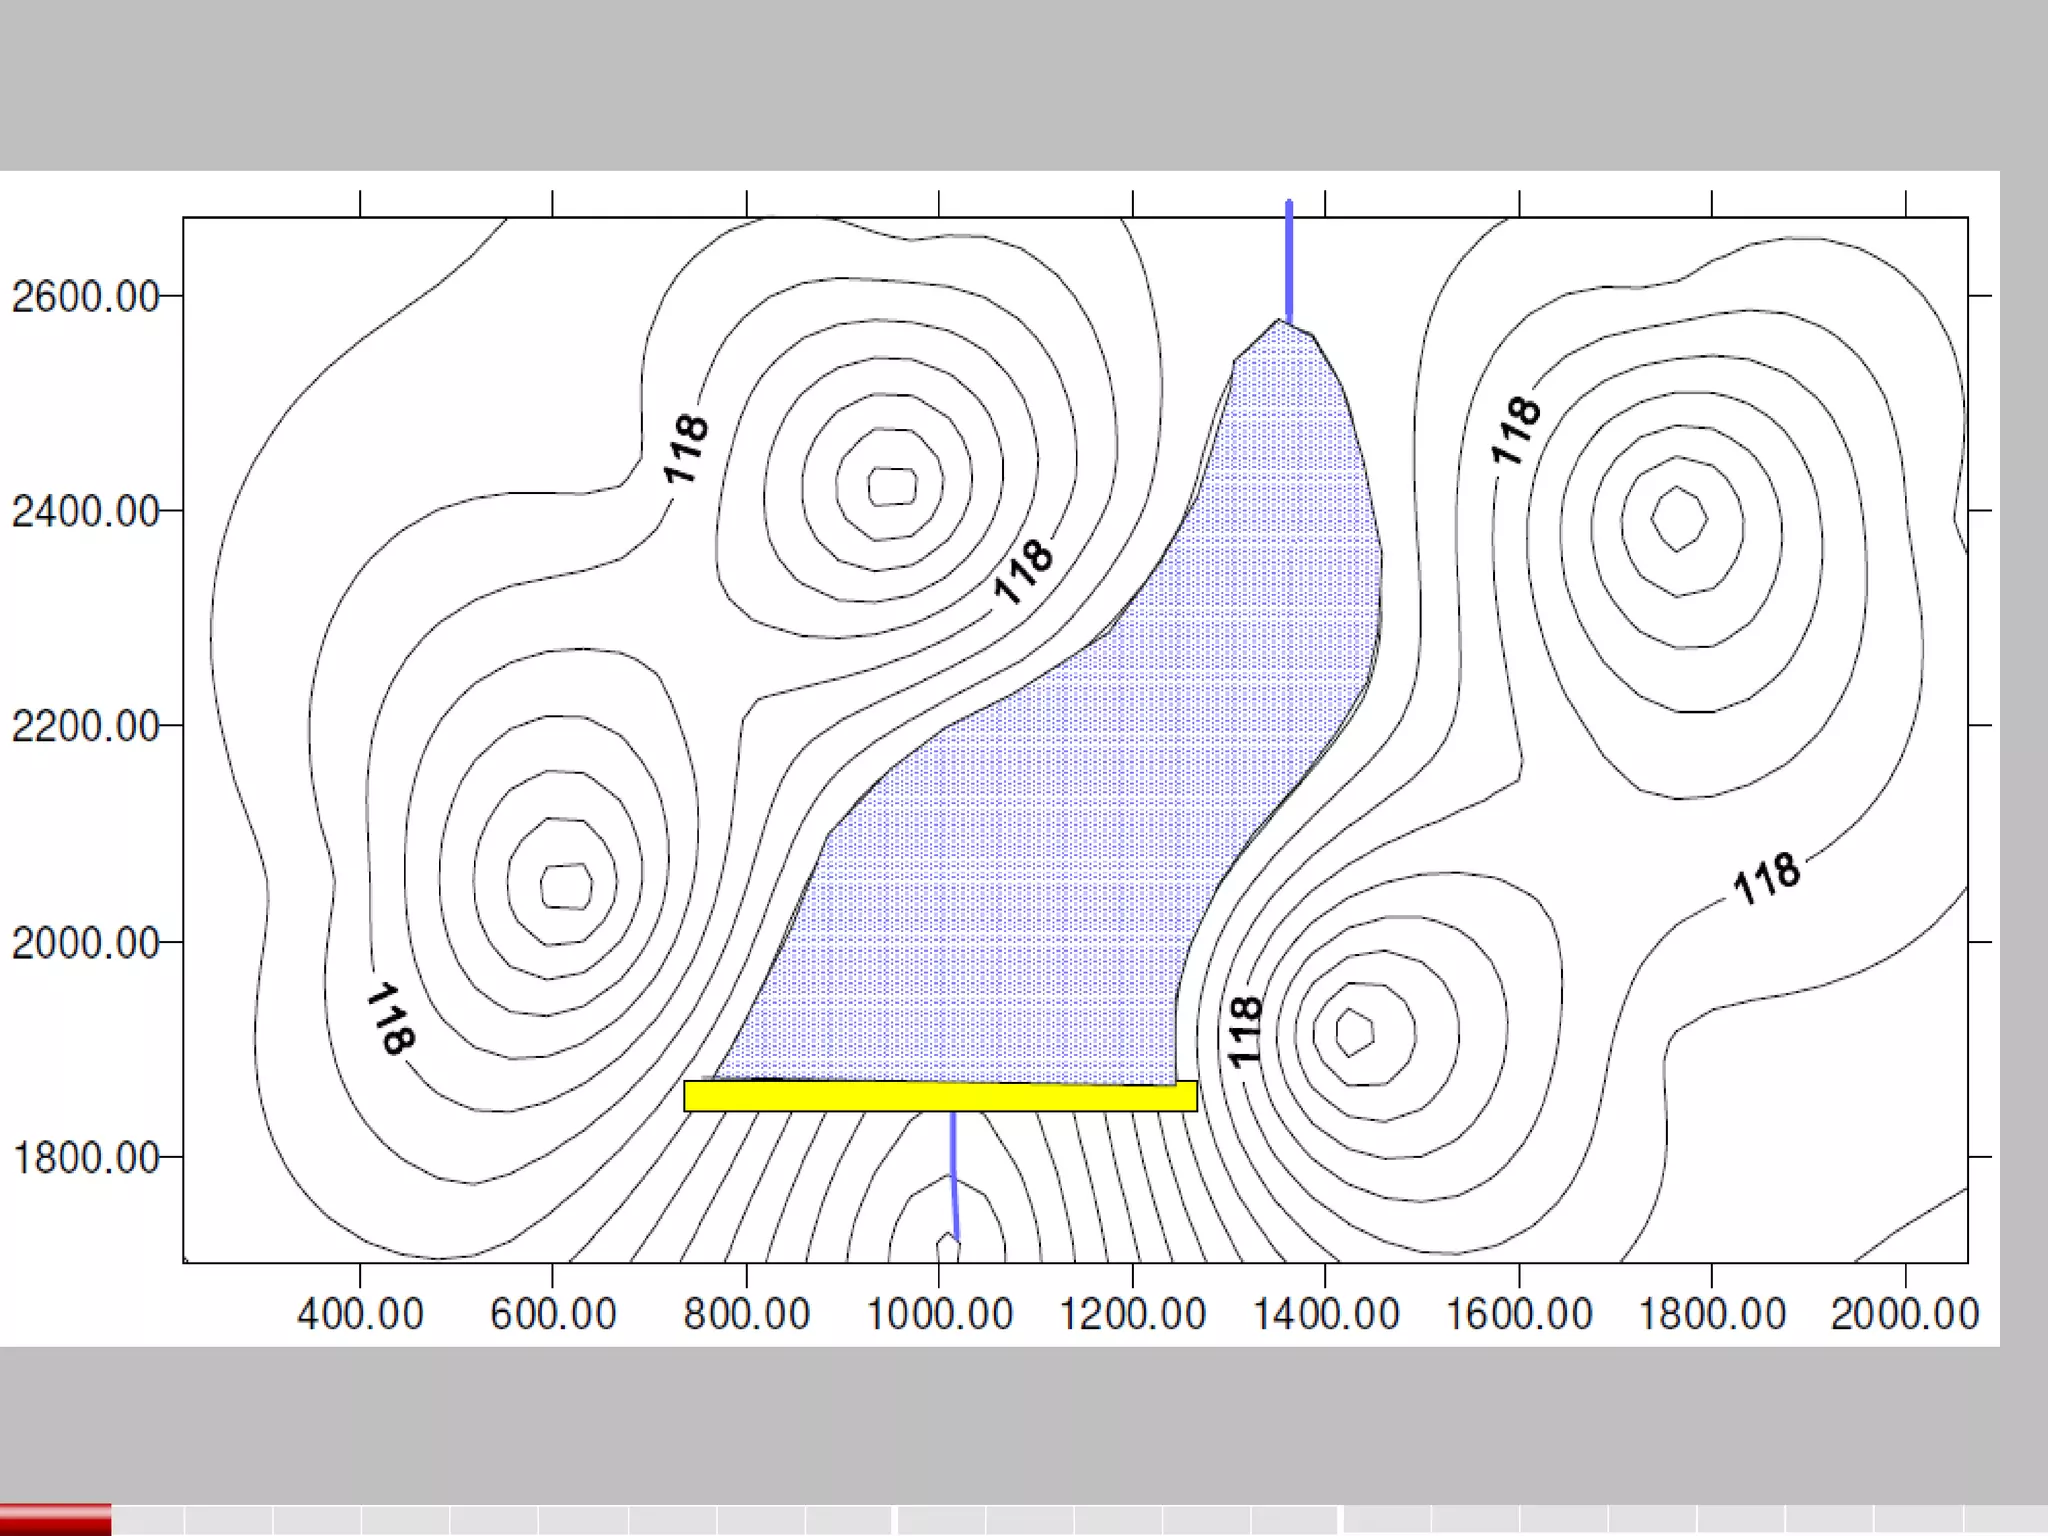This screenshot has width=2048, height=1536.
Task: Click the 2600.00 y-axis label
Action: coord(85,297)
